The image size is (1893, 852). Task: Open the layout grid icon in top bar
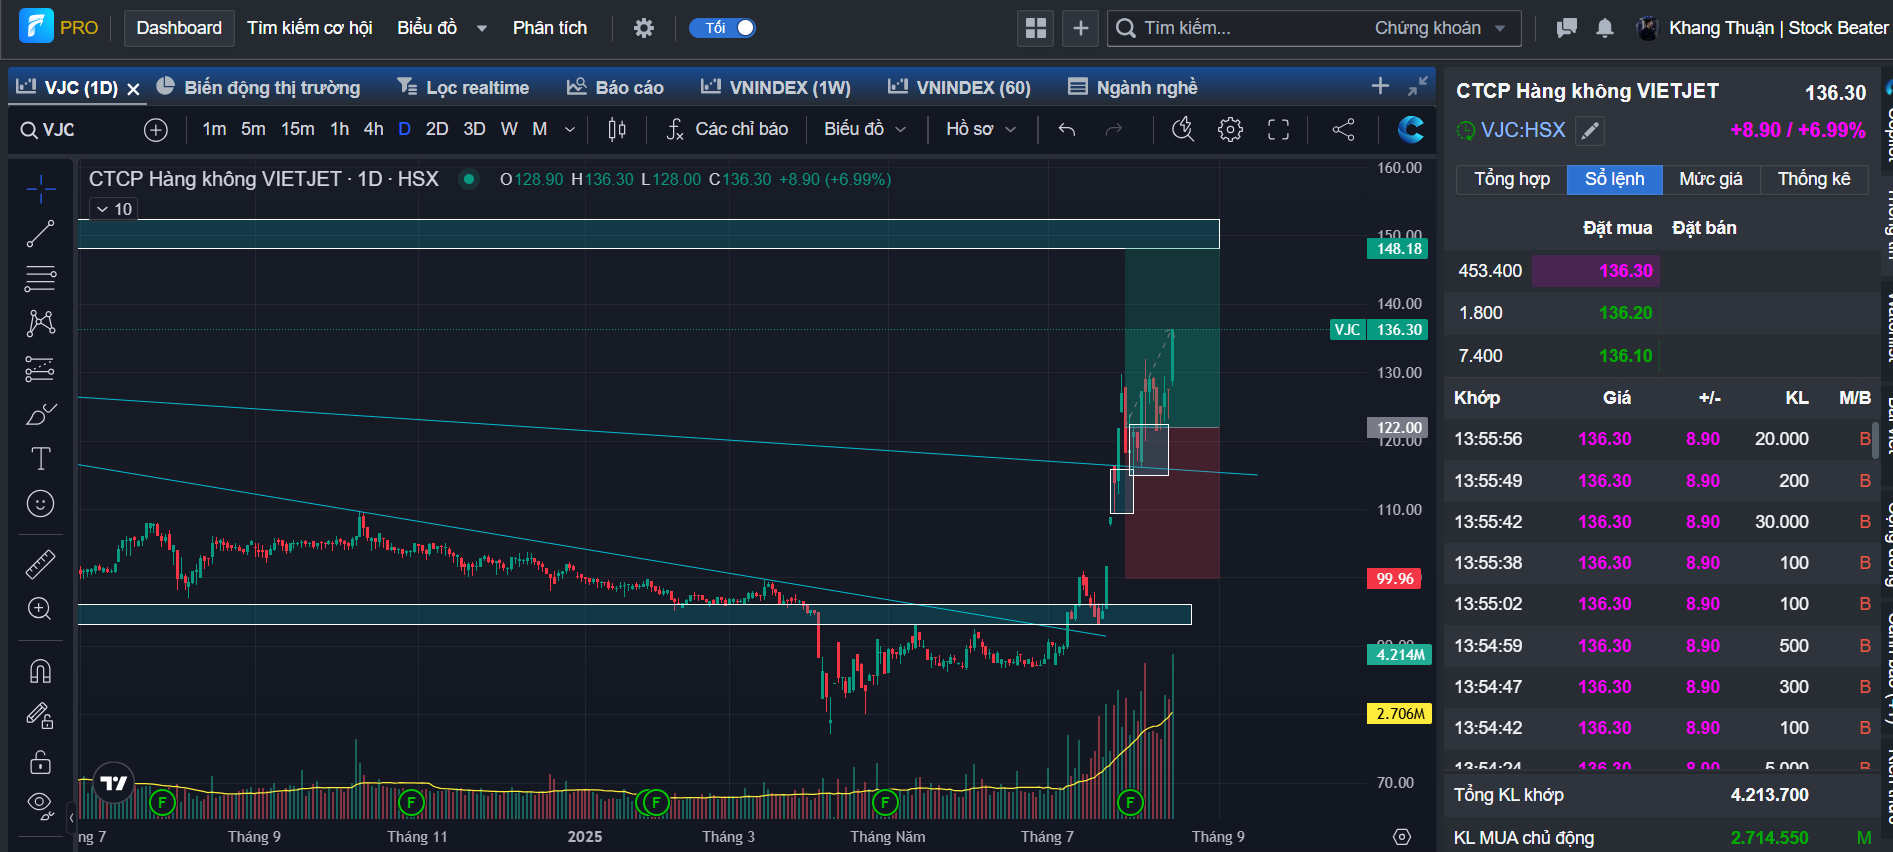pos(1036,28)
